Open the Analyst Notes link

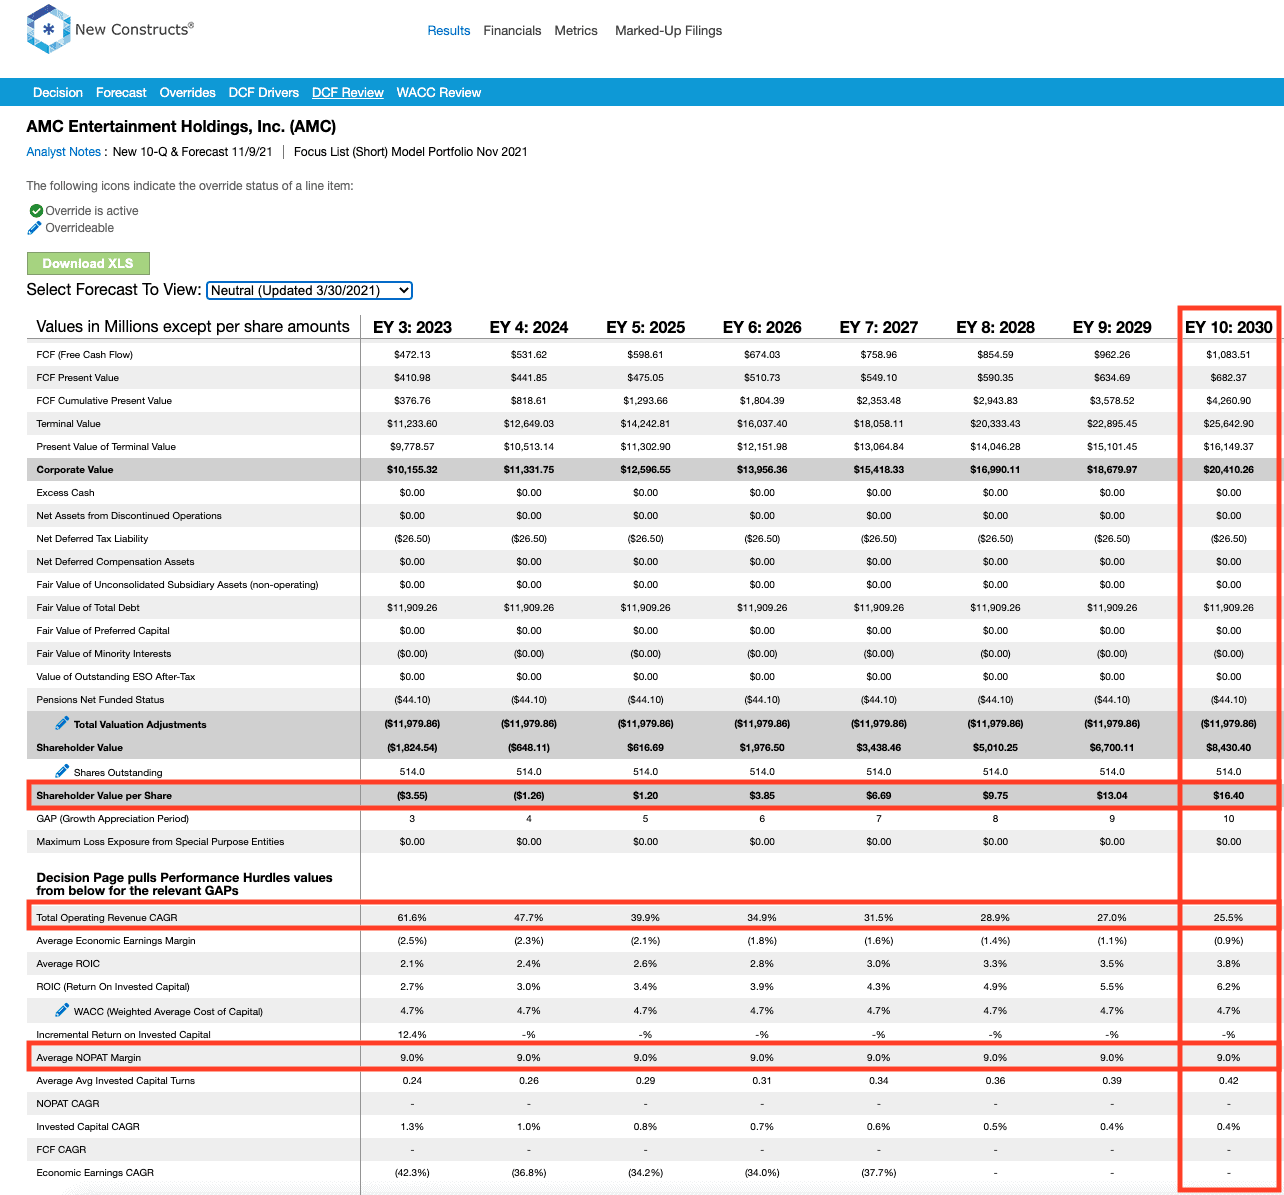pyautogui.click(x=63, y=152)
